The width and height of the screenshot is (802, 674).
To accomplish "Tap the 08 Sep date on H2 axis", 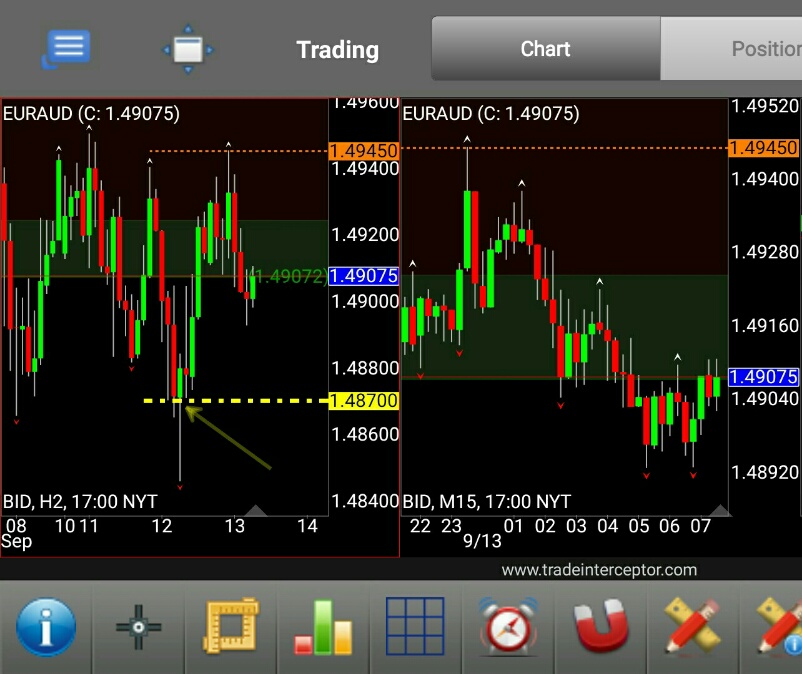I will coord(16,533).
